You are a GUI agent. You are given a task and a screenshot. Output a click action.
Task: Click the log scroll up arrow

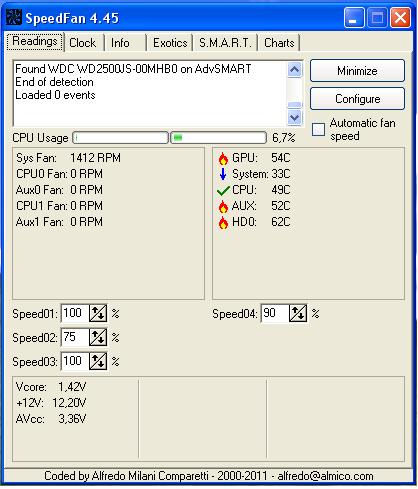[x=294, y=70]
